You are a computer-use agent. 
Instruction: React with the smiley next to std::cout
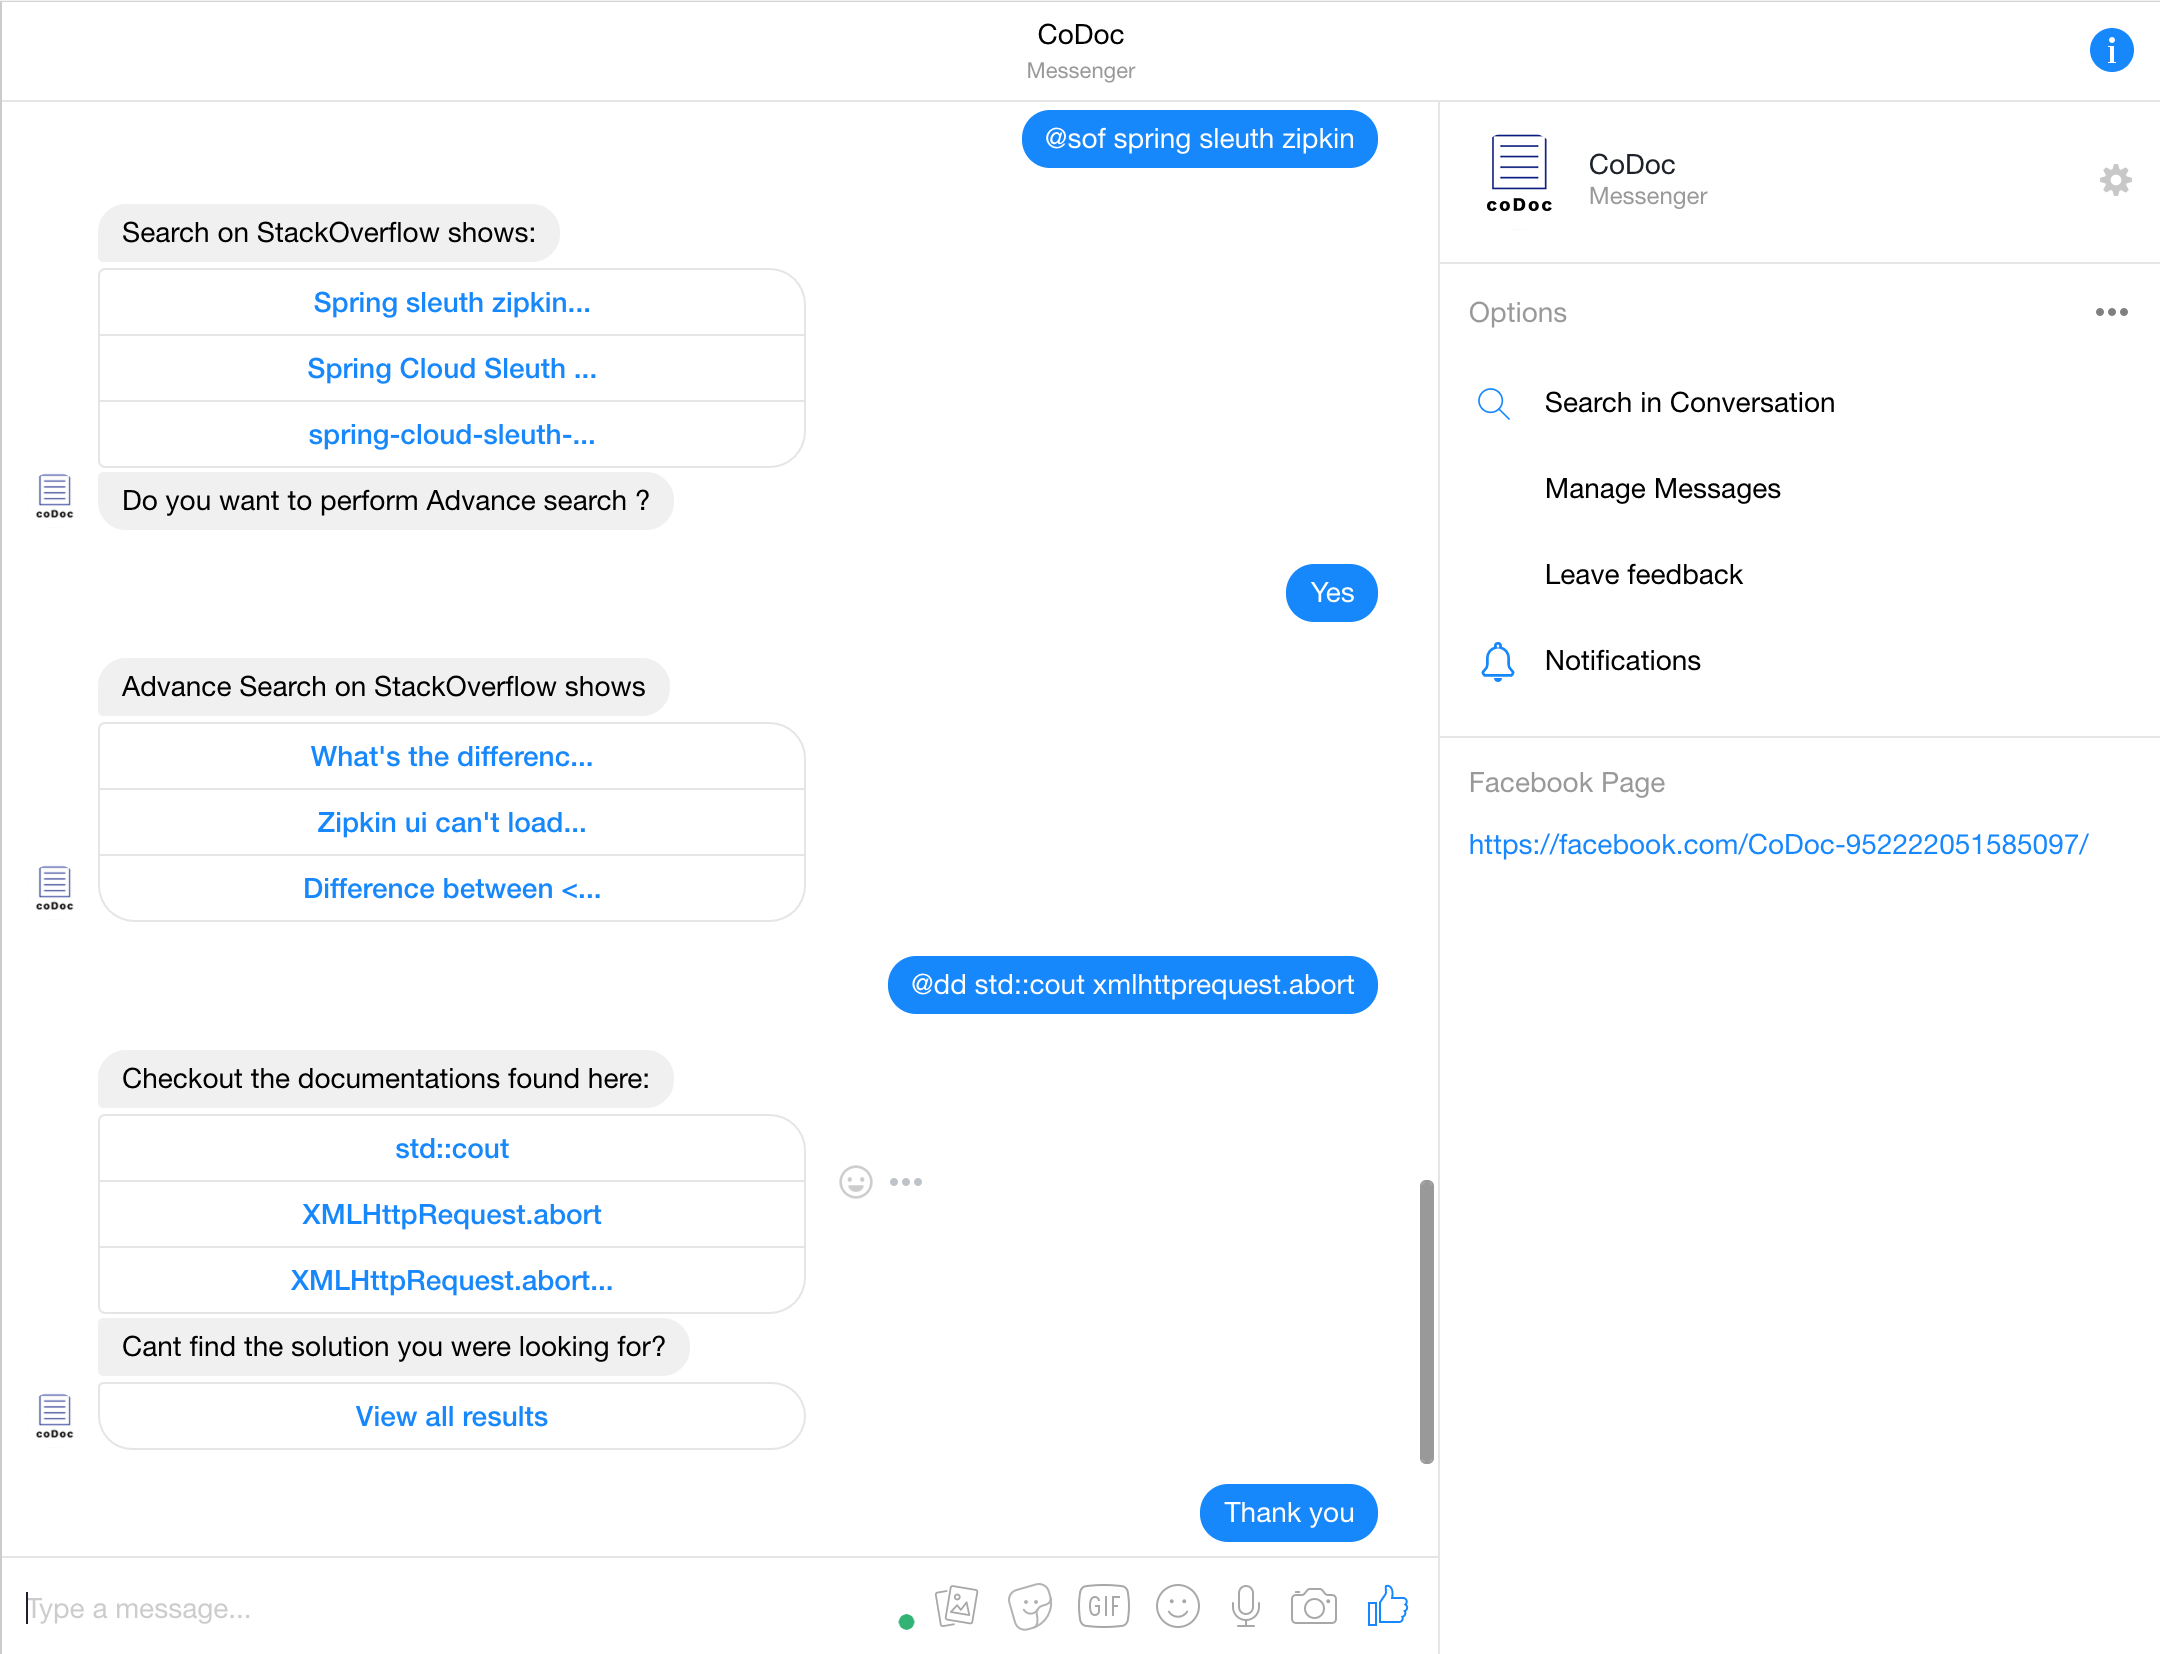click(855, 1182)
